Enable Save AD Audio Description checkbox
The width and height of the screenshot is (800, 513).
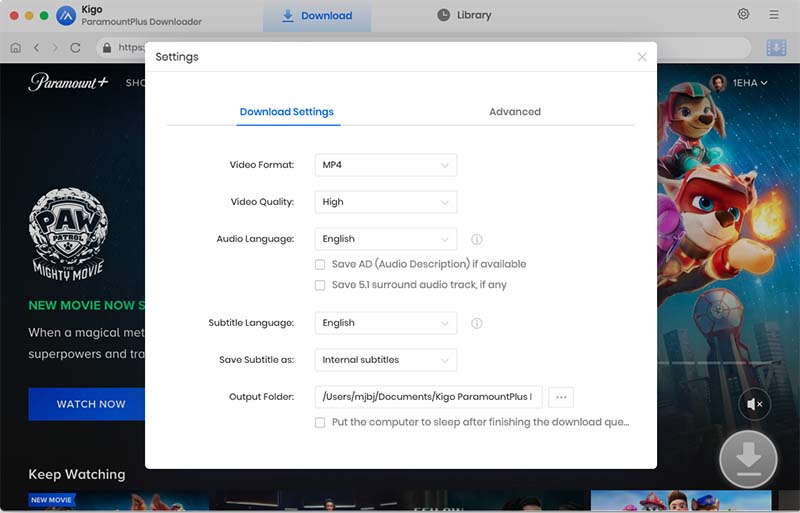320,264
